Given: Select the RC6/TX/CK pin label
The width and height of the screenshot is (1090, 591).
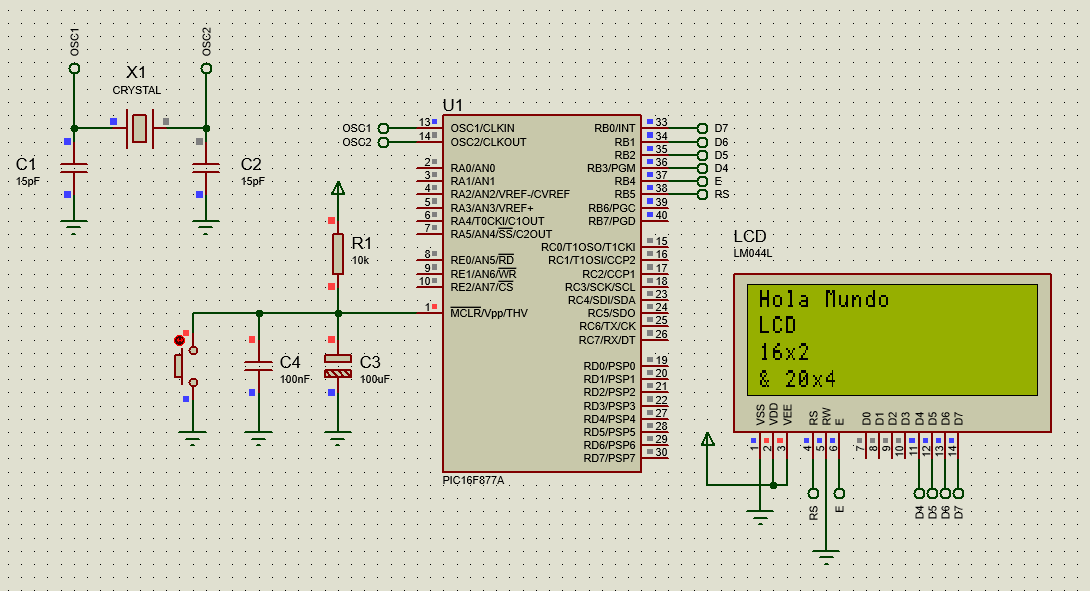Looking at the screenshot, I should [x=608, y=326].
